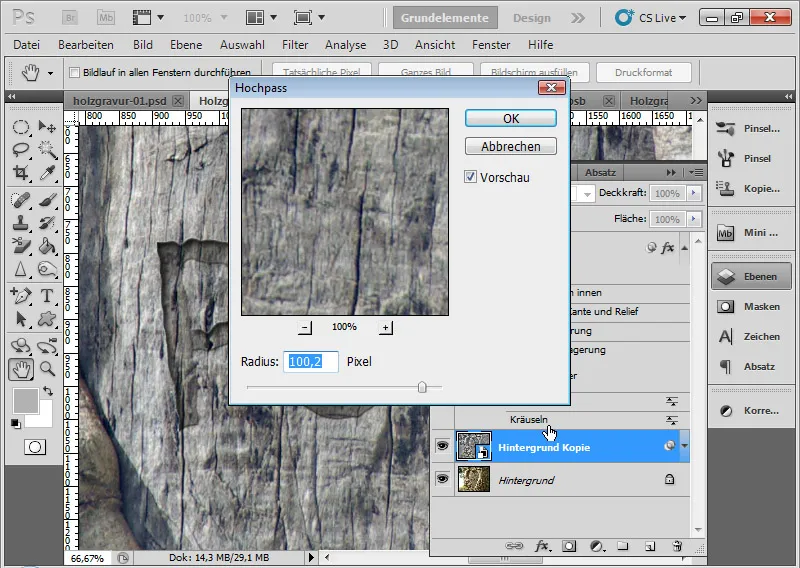800x568 pixels.
Task: Create a new layer group
Action: tap(622, 546)
